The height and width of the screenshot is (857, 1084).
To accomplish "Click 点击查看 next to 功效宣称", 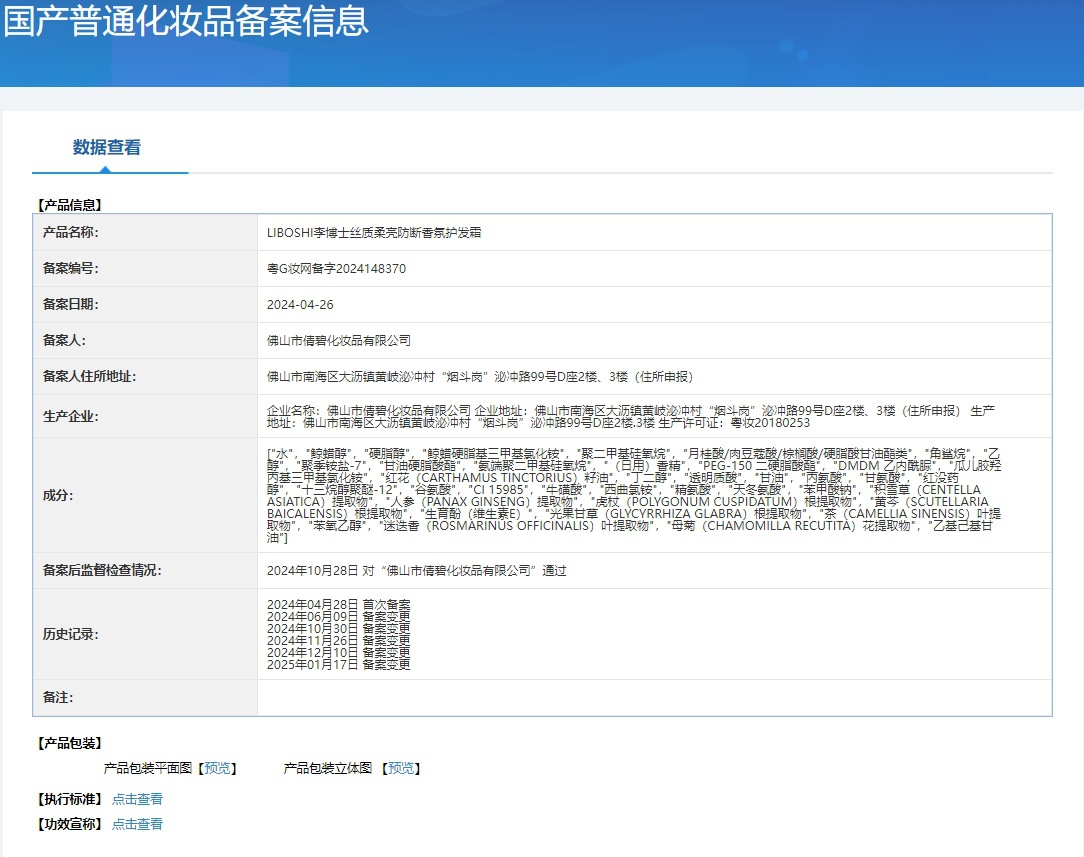I will (x=137, y=824).
